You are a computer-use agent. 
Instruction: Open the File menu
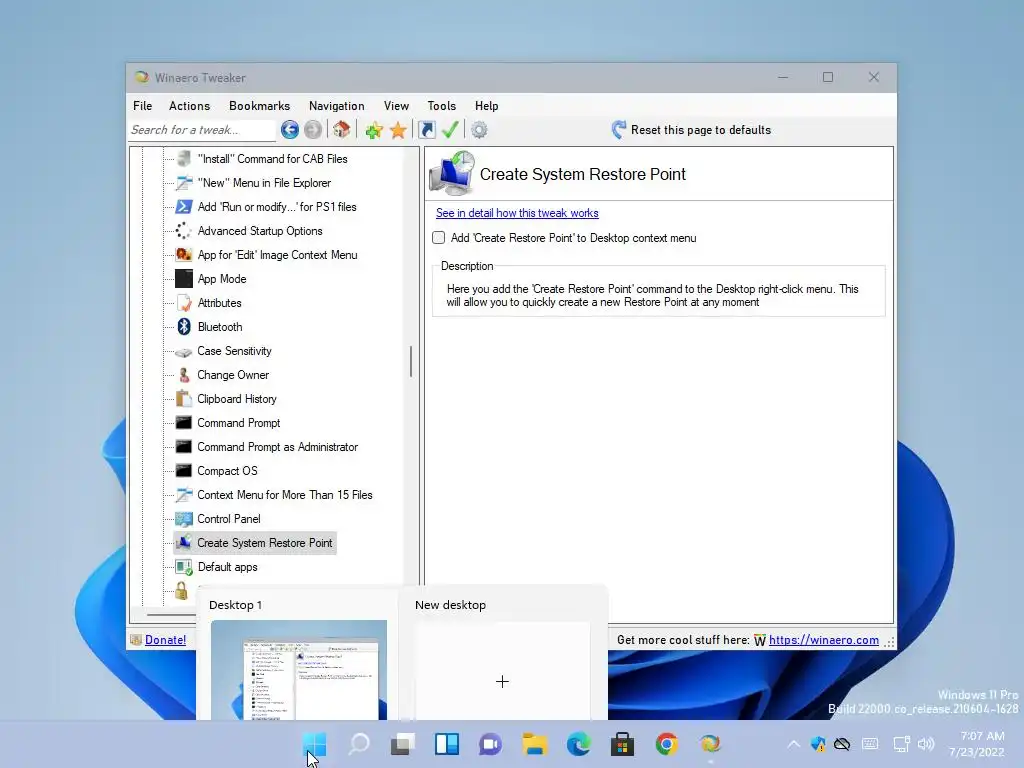pyautogui.click(x=142, y=106)
